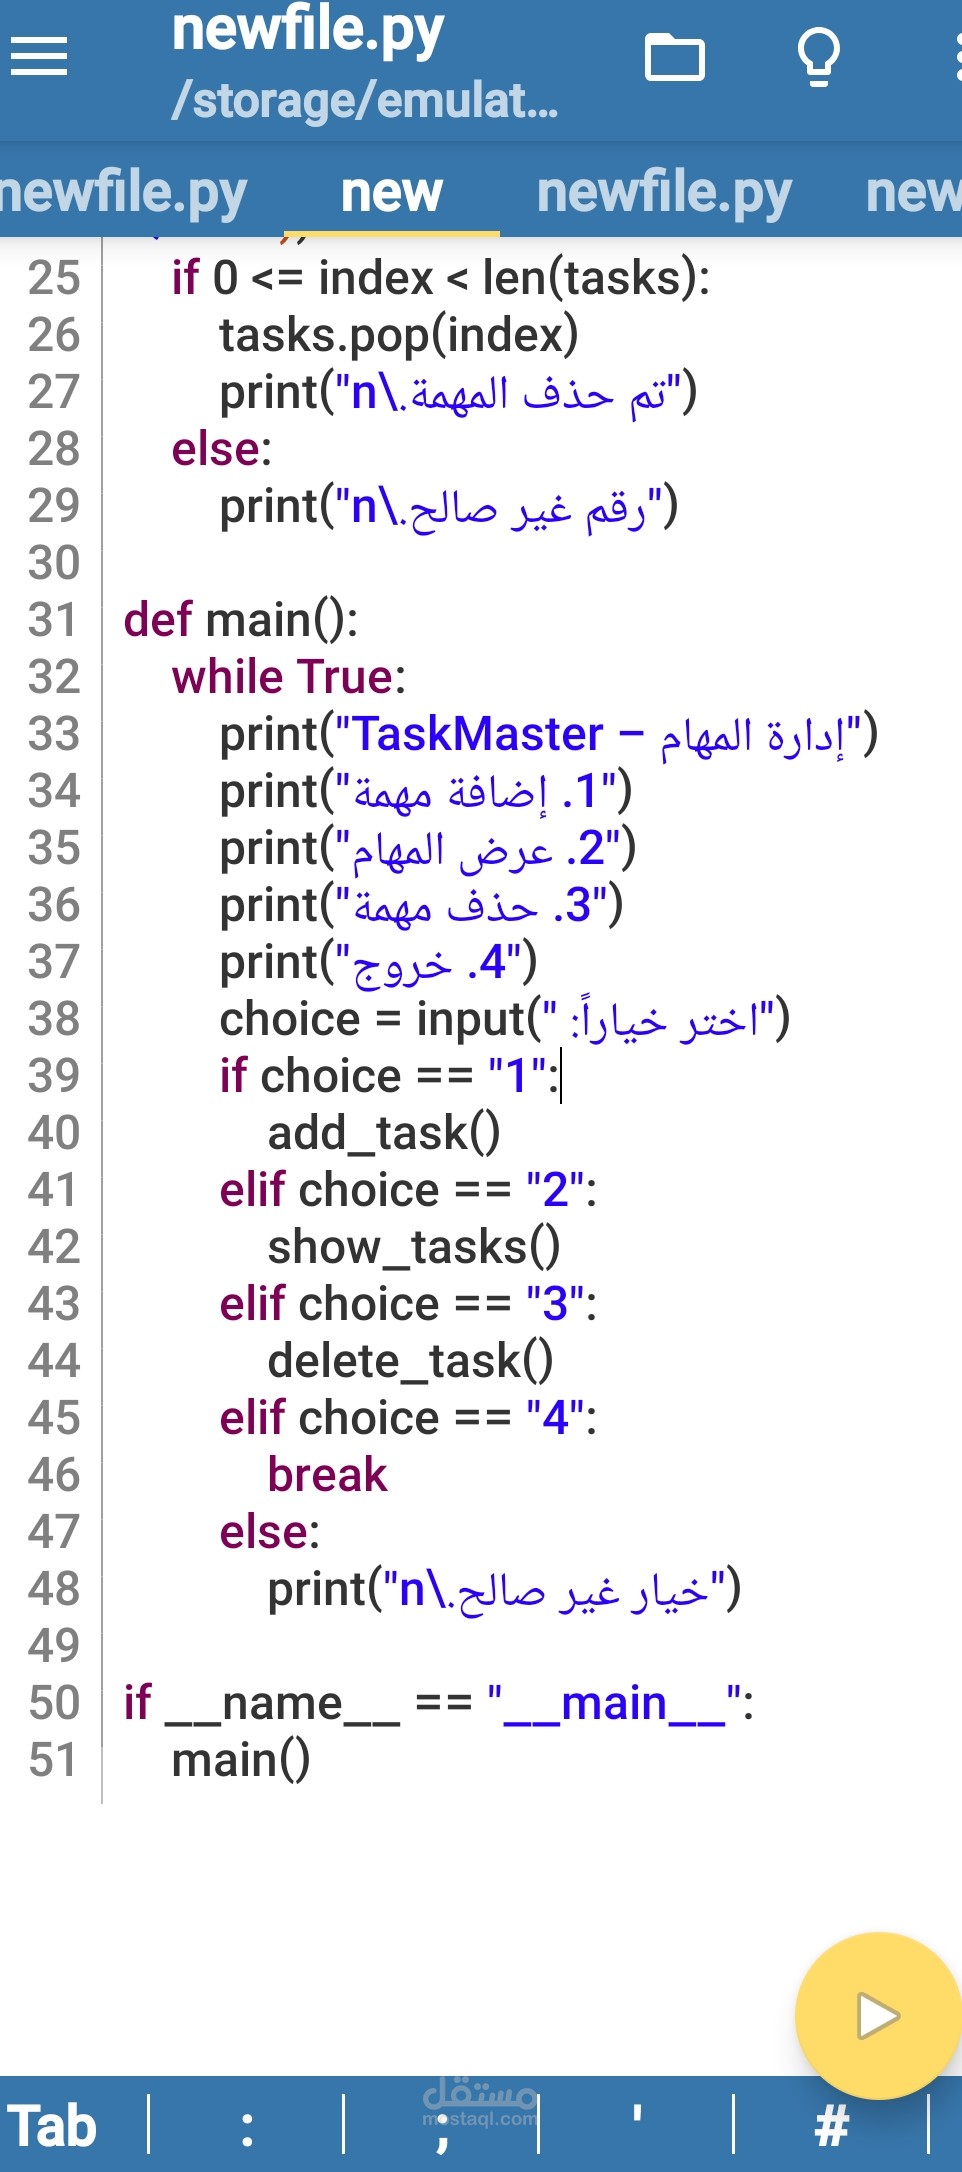Click line number 39 in gutter
962x2172 pixels.
(54, 1076)
